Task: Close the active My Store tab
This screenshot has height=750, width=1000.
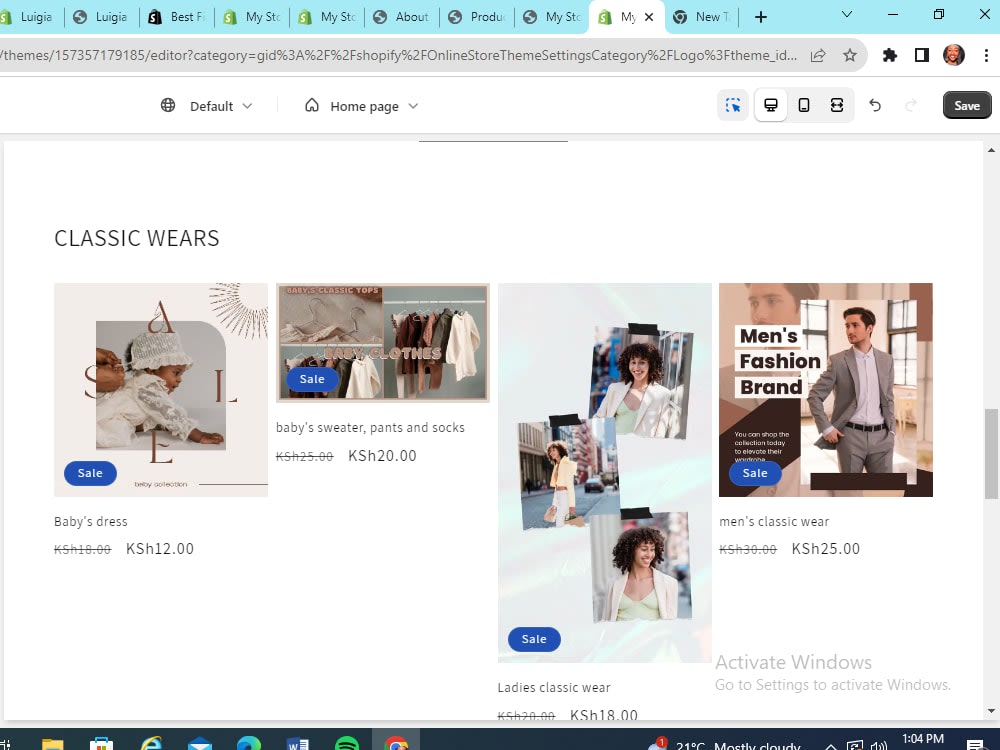Action: 649,17
